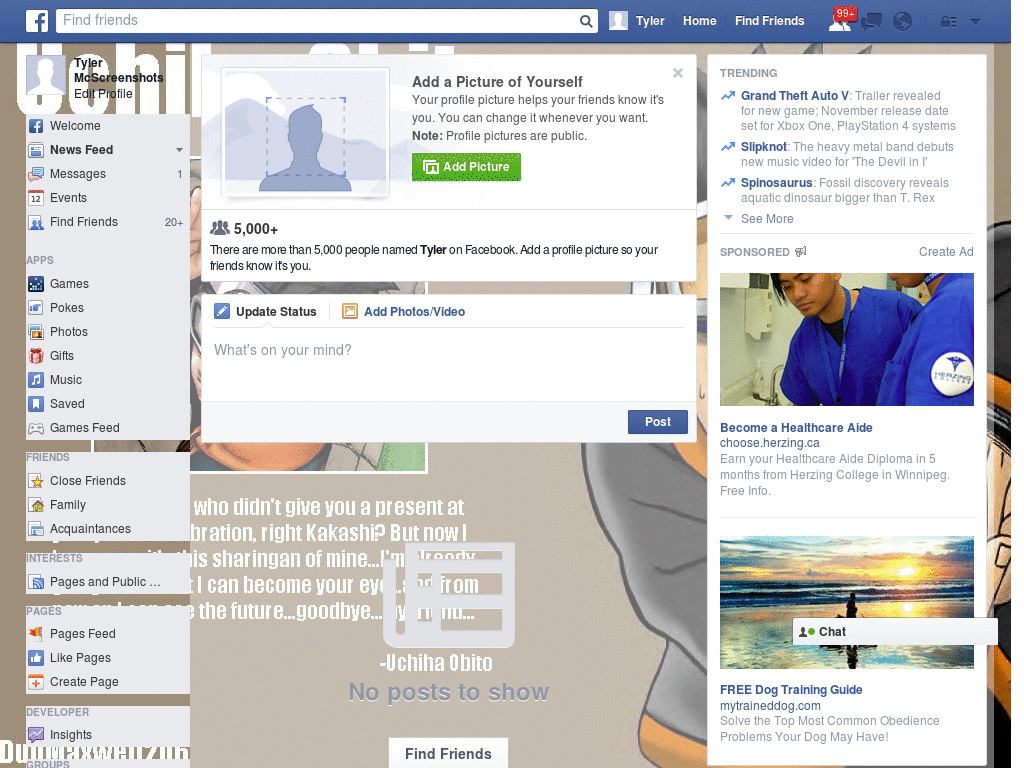The width and height of the screenshot is (1024, 768).
Task: Open the Create Page plus icon
Action: point(36,682)
